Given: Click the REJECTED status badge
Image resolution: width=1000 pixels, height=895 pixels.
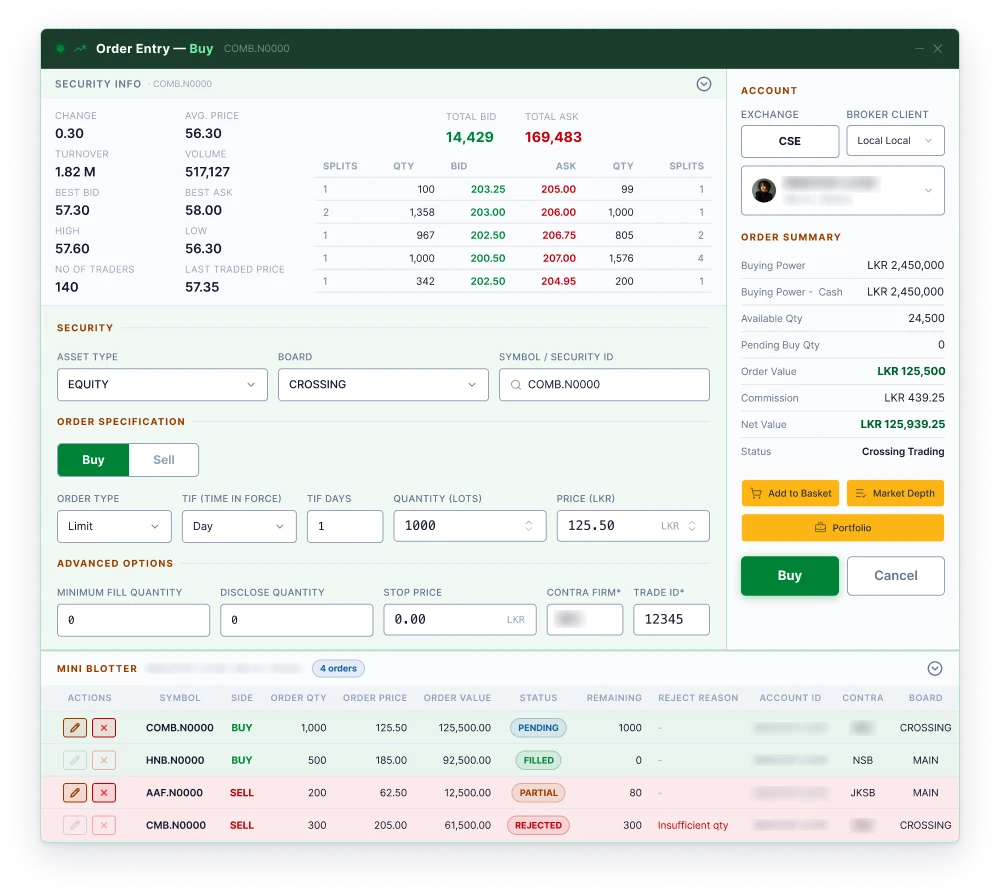Looking at the screenshot, I should 538,825.
